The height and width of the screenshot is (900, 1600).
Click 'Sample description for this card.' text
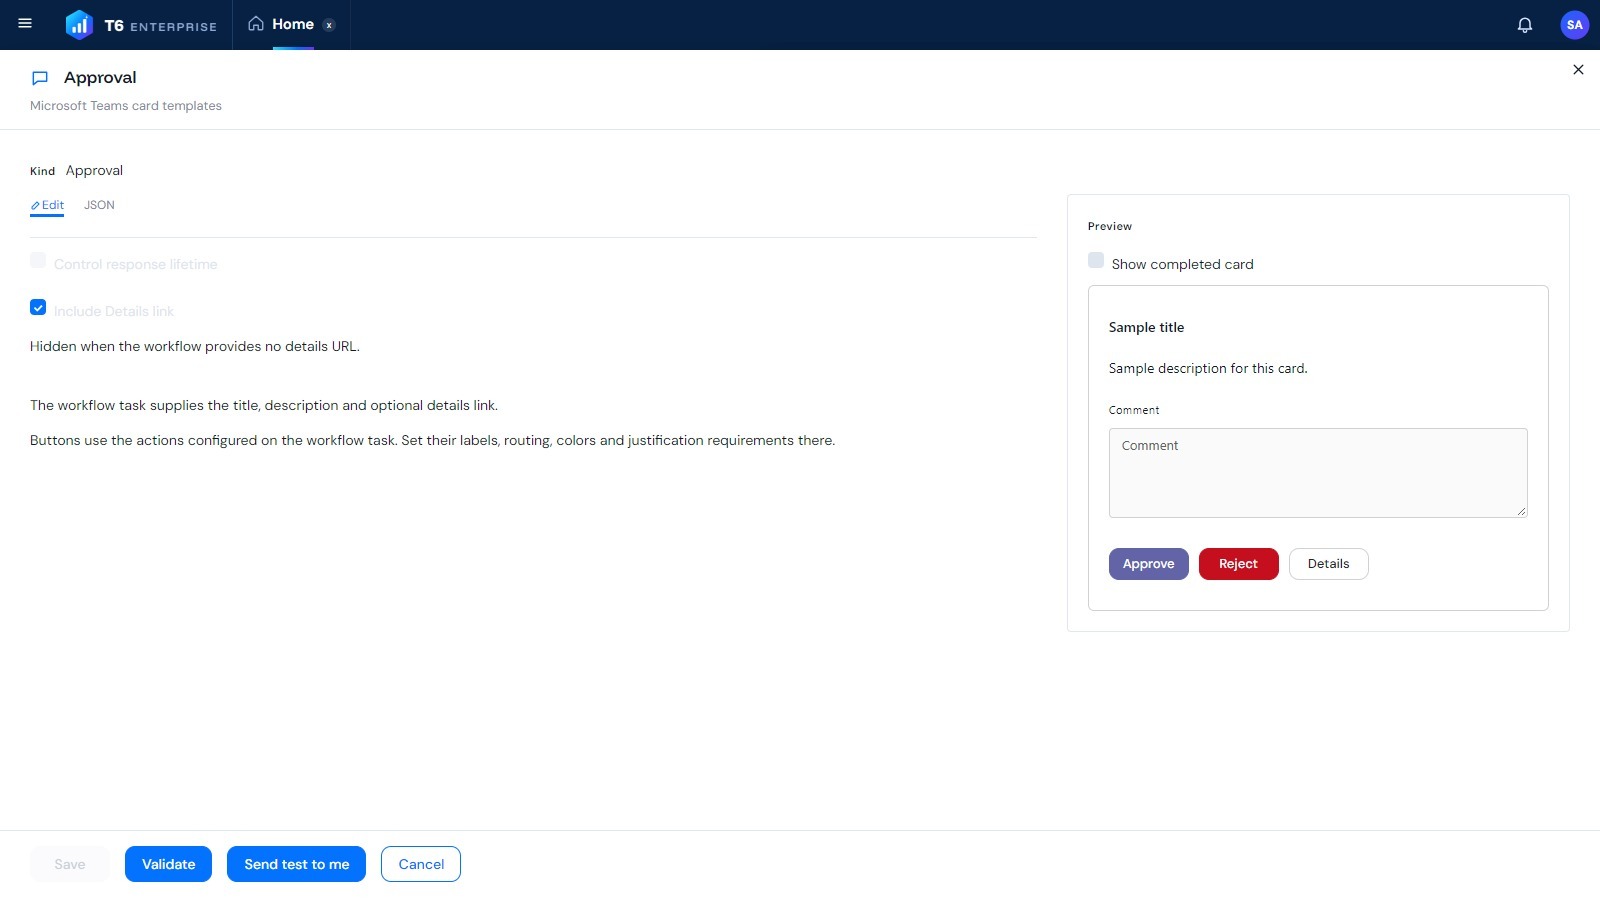(x=1208, y=368)
